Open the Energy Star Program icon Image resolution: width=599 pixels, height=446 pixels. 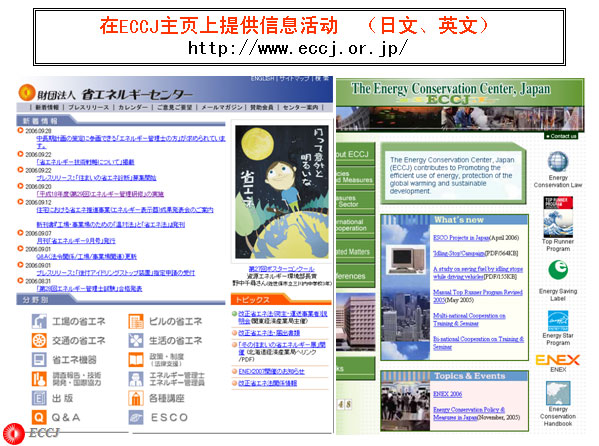(558, 321)
